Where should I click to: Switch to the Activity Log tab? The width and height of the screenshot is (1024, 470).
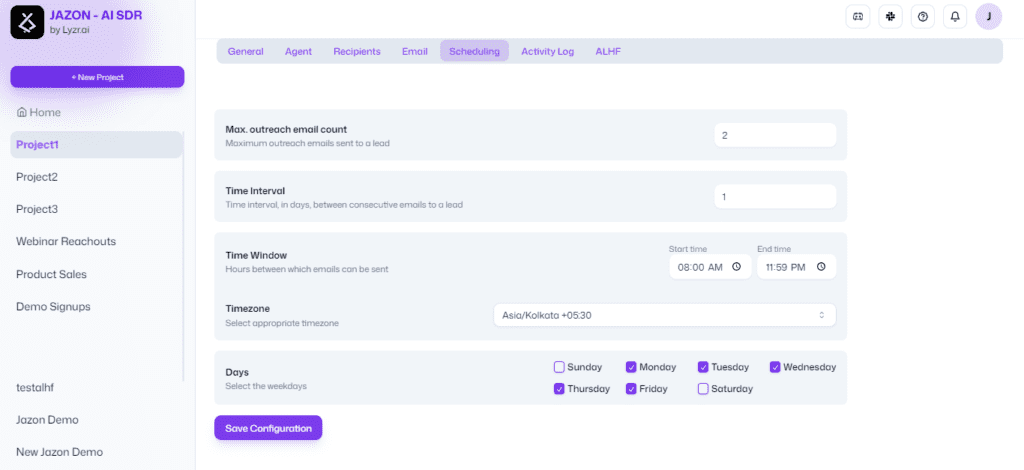click(547, 52)
